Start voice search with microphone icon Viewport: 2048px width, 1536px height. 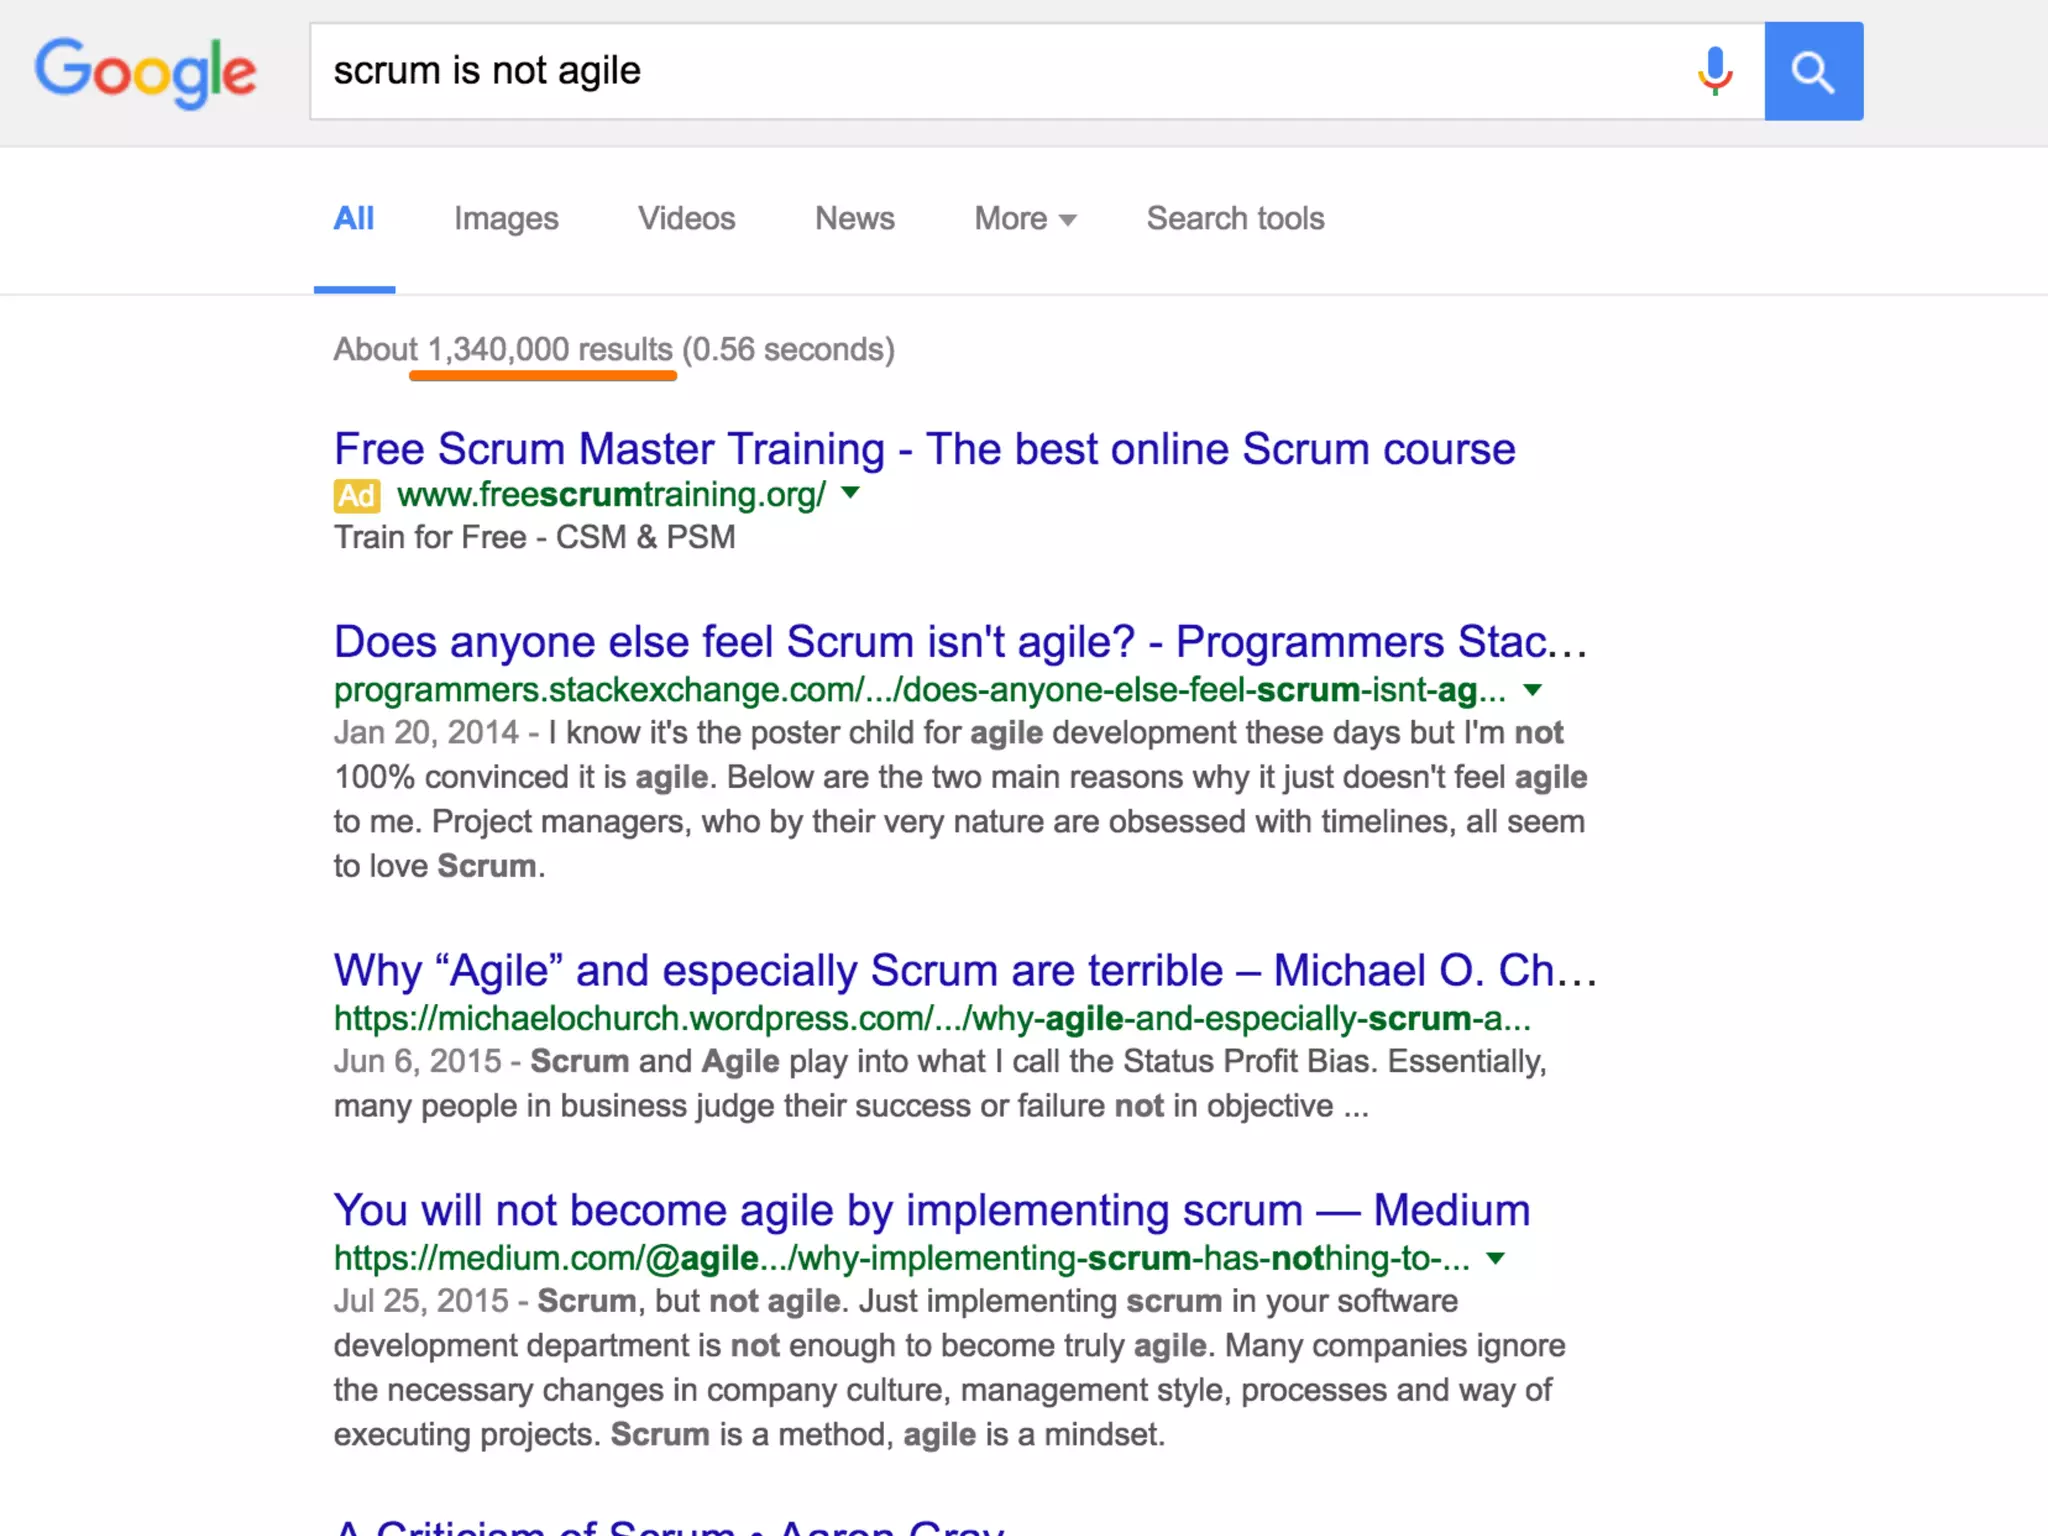(x=1714, y=71)
